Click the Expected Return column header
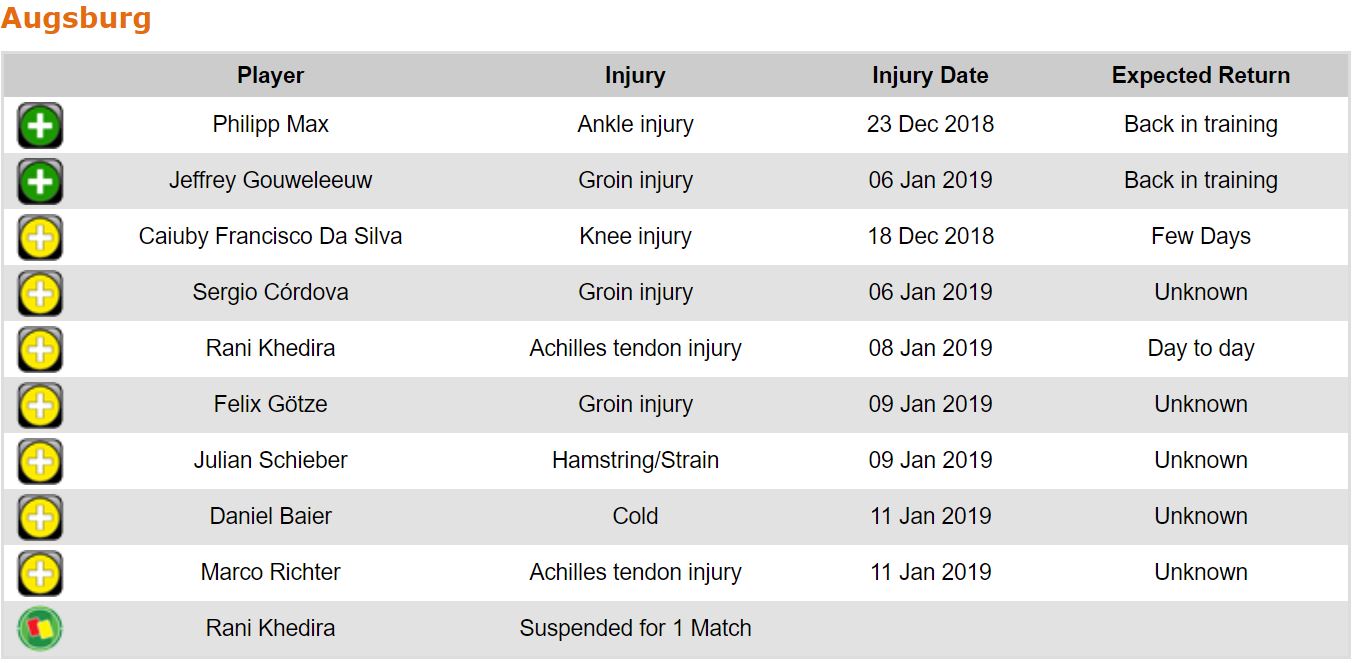The width and height of the screenshot is (1353, 663). pos(1200,76)
